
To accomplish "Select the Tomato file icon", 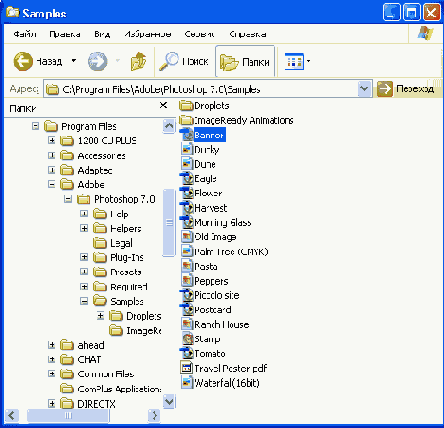I will click(x=186, y=353).
